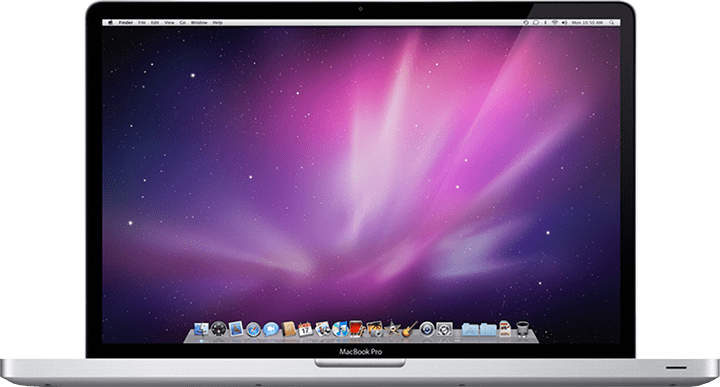This screenshot has width=720, height=387.
Task: Launch Safari compass icon
Action: (x=253, y=329)
